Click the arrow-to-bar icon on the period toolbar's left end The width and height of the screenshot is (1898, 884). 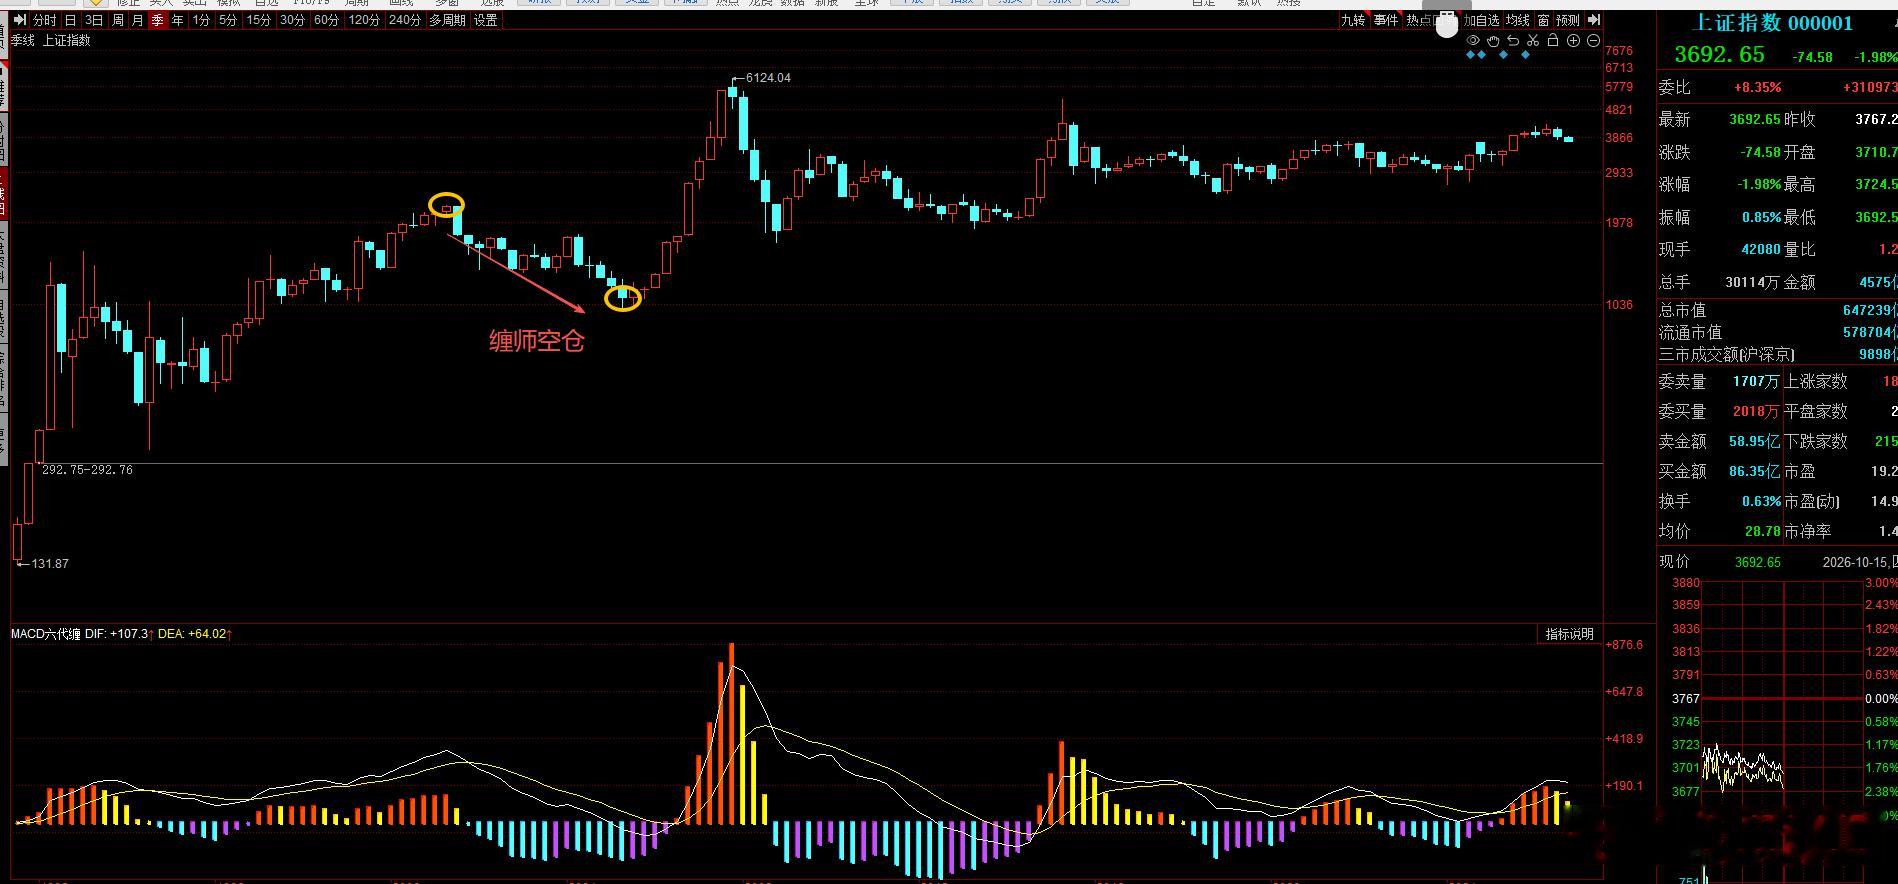click(x=20, y=20)
